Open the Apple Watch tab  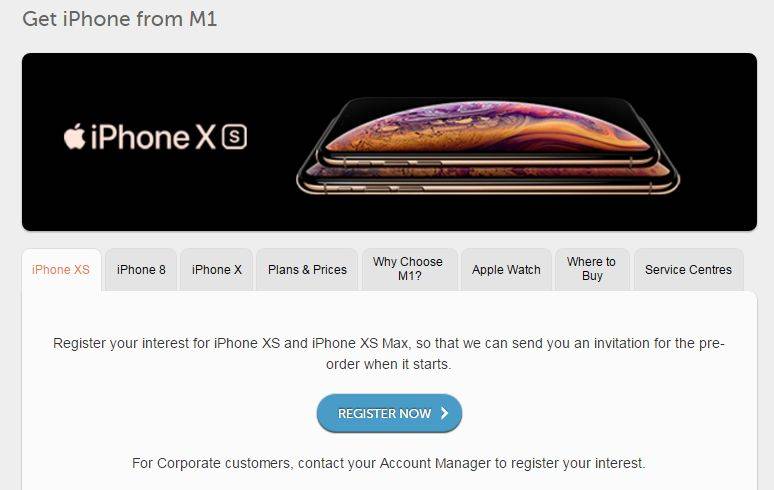506,270
